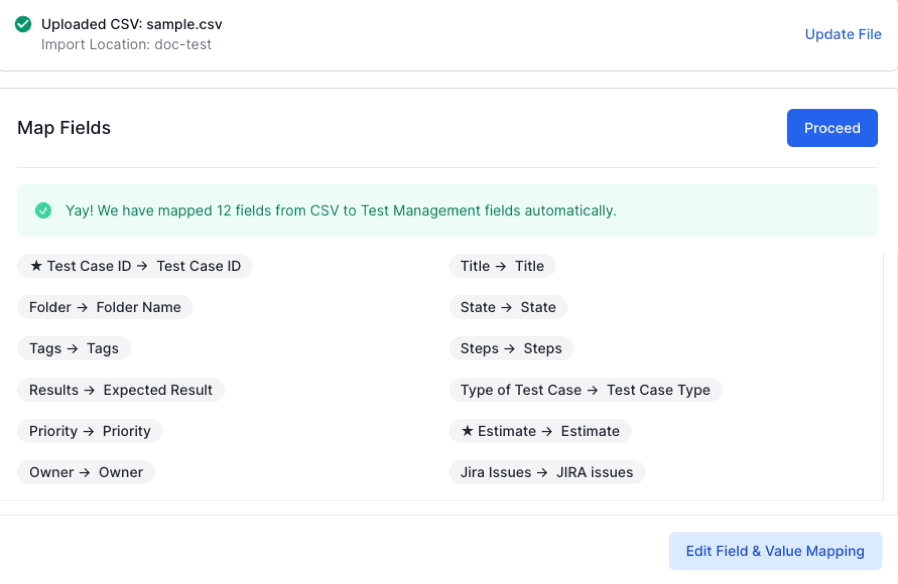The height and width of the screenshot is (584, 898).
Task: Select the Steps to Steps chip
Action: click(511, 348)
